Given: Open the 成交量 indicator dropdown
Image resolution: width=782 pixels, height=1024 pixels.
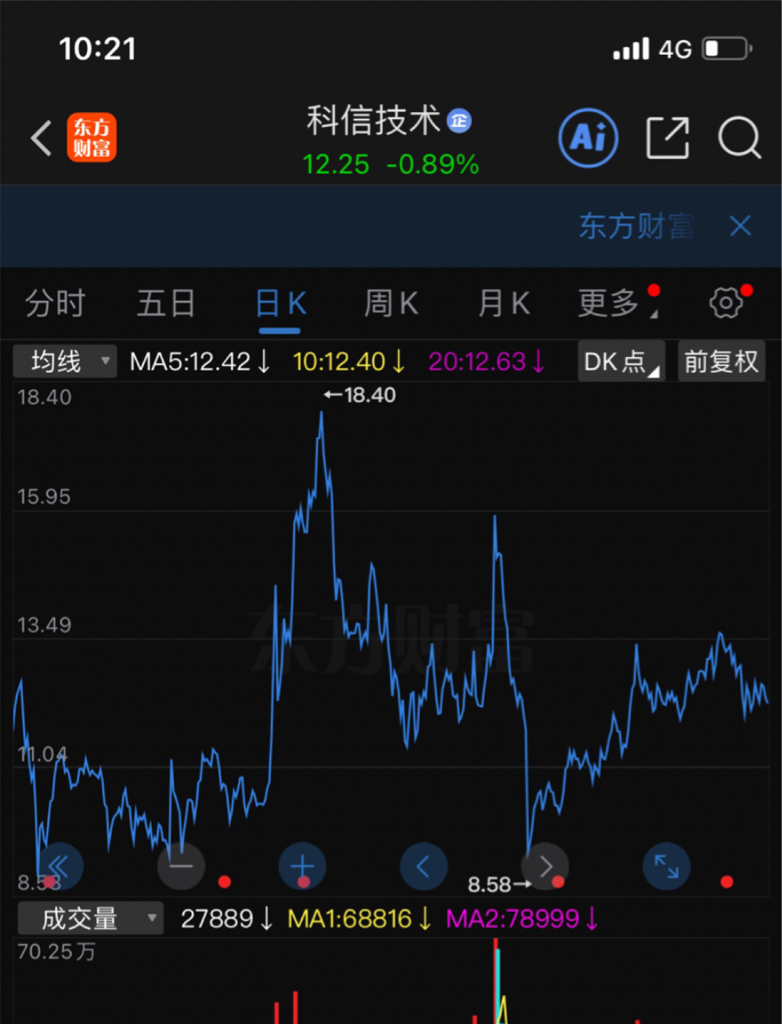Looking at the screenshot, I should (90, 918).
